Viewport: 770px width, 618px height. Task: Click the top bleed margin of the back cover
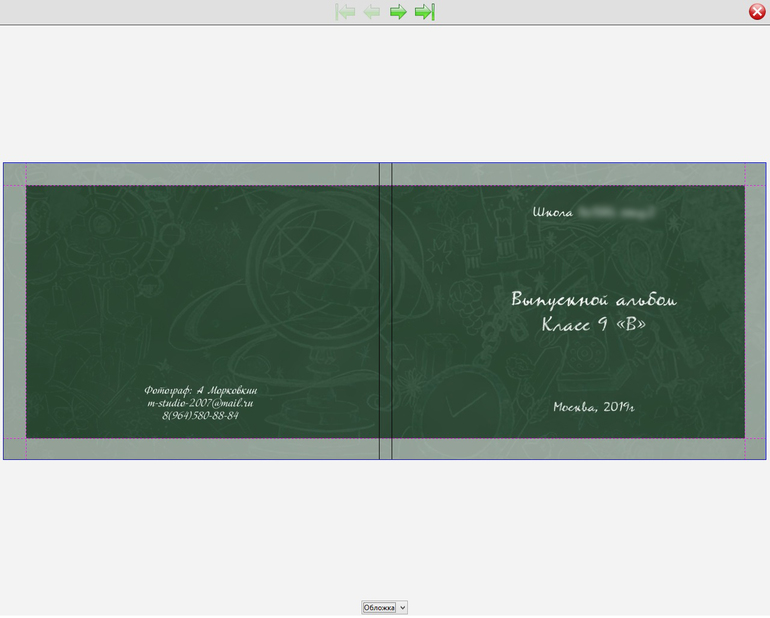coord(200,174)
